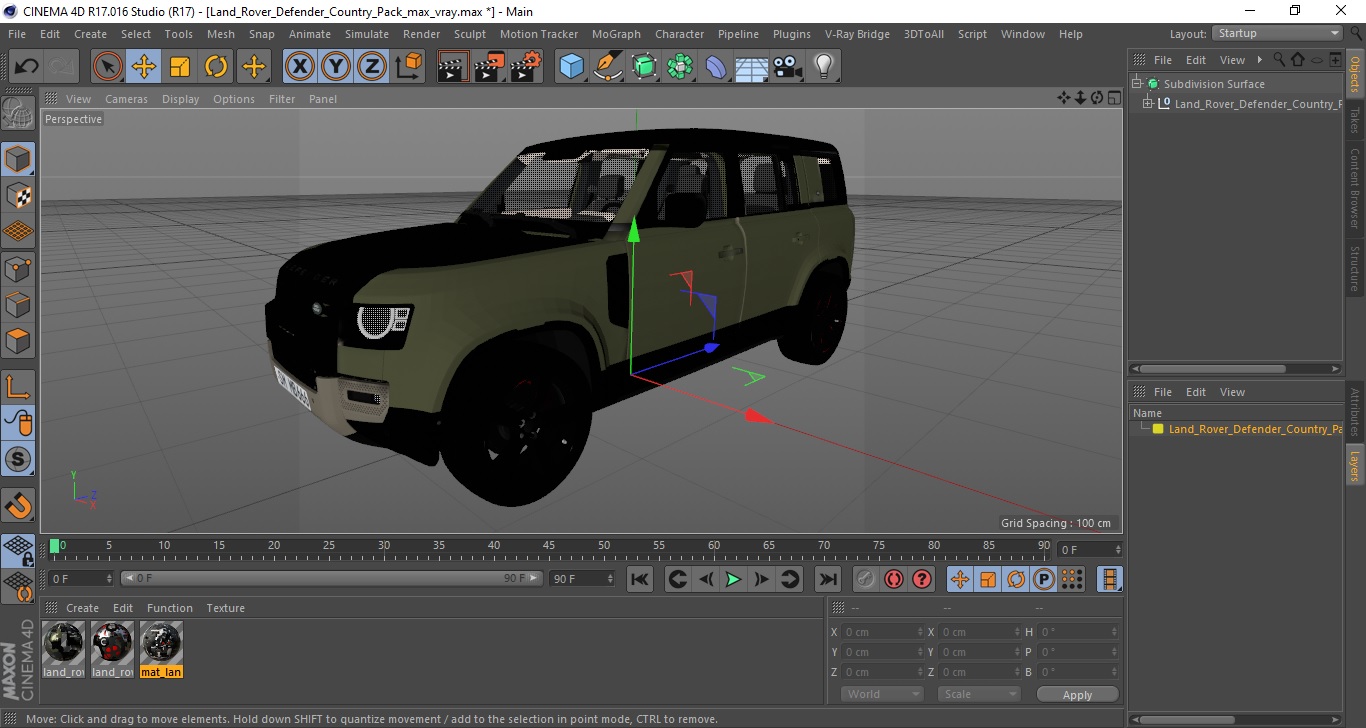Click the magnet snapping icon
Viewport: 1366px width, 728px height.
[18, 505]
